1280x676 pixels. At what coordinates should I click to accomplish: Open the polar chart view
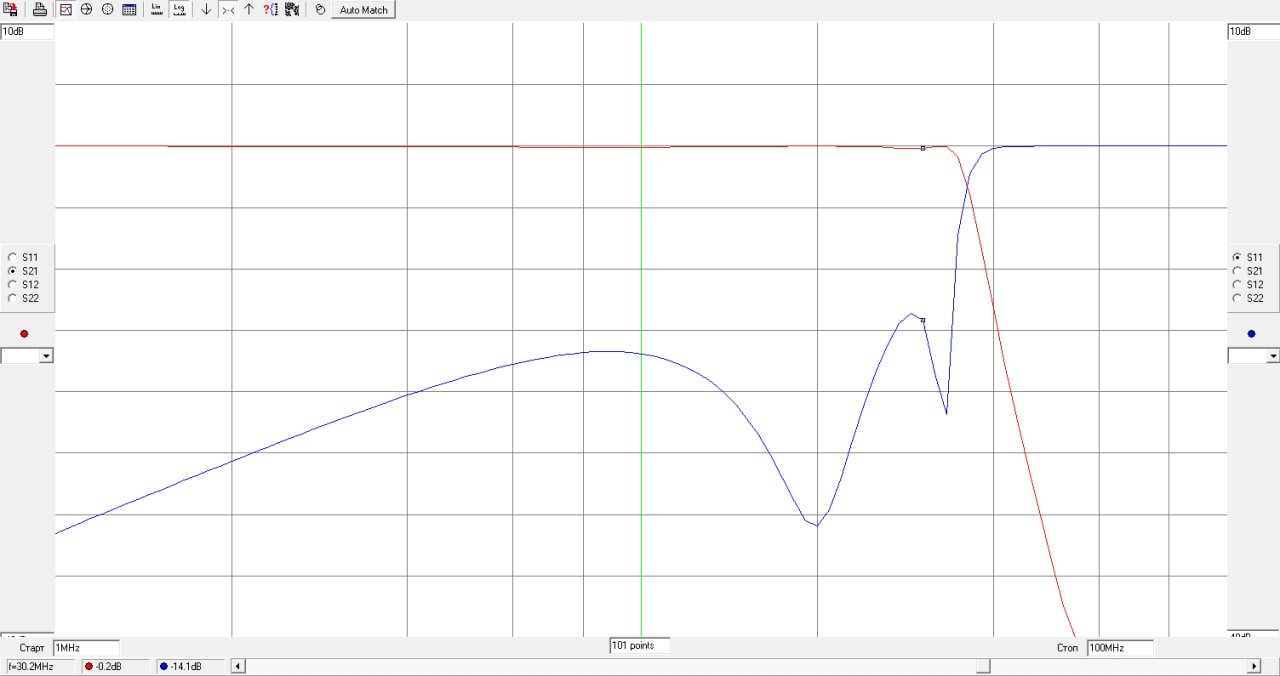(x=107, y=10)
